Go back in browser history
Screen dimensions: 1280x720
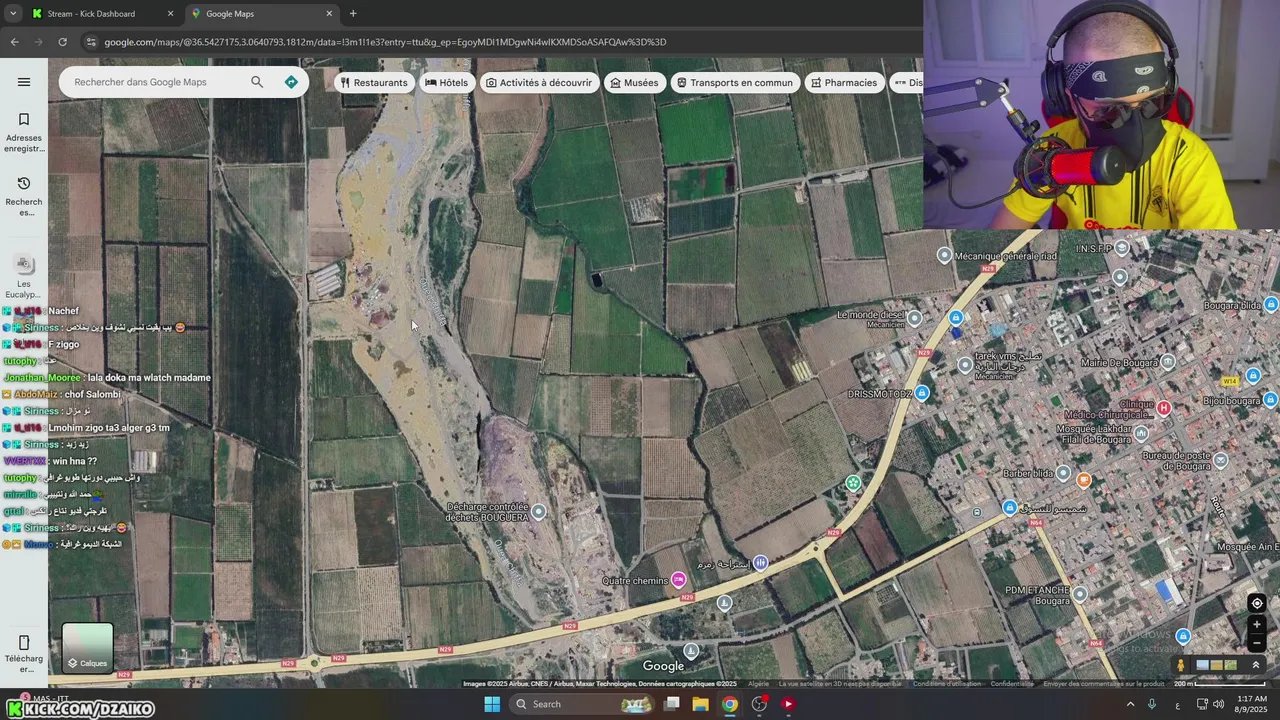(x=14, y=42)
